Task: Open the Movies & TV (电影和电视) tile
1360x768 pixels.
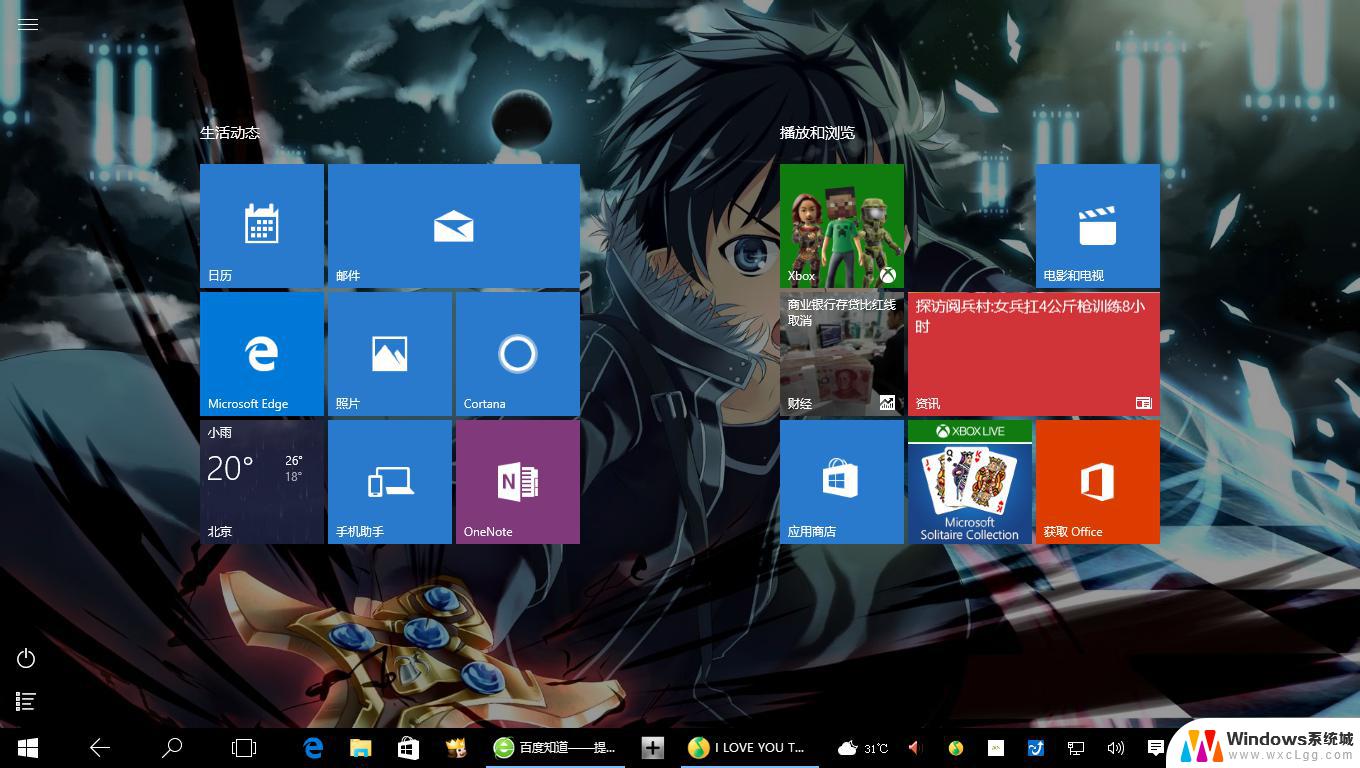Action: coord(1098,226)
